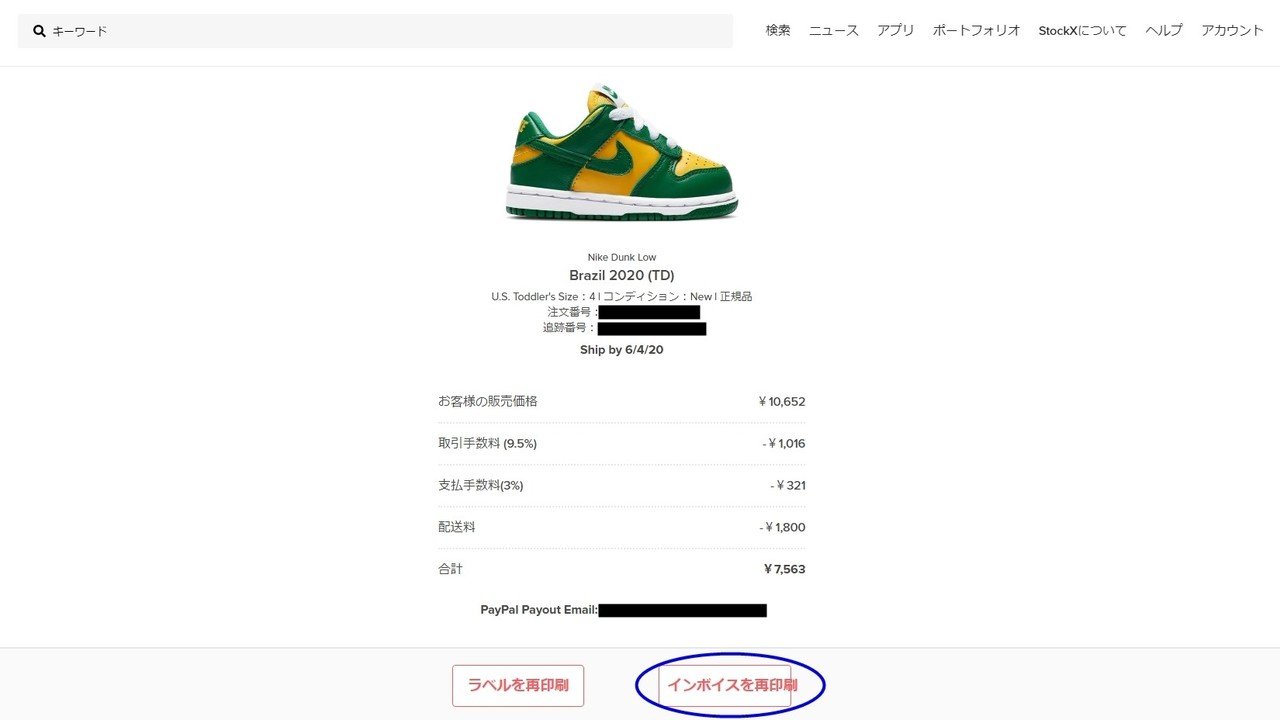Image resolution: width=1280 pixels, height=720 pixels.
Task: Click the 取引手数料 (9.5%) row
Action: (622, 443)
